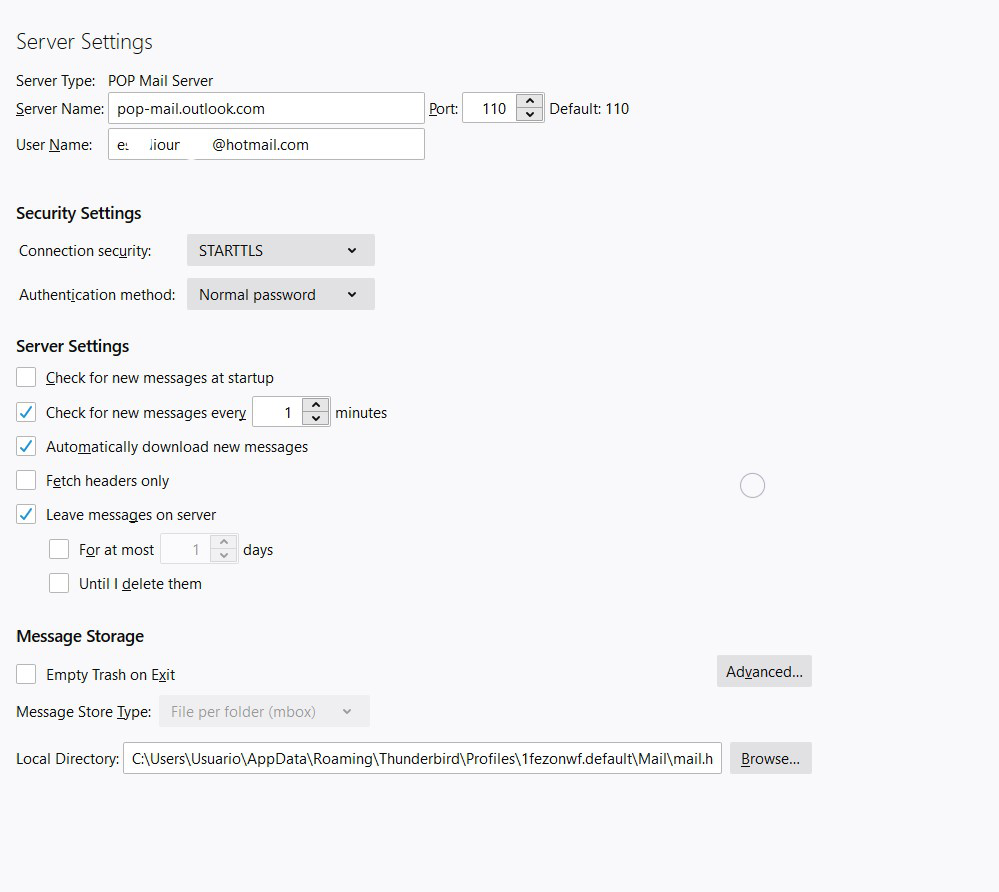Open the Message Store Type dropdown
The height and width of the screenshot is (892, 999).
(x=263, y=712)
